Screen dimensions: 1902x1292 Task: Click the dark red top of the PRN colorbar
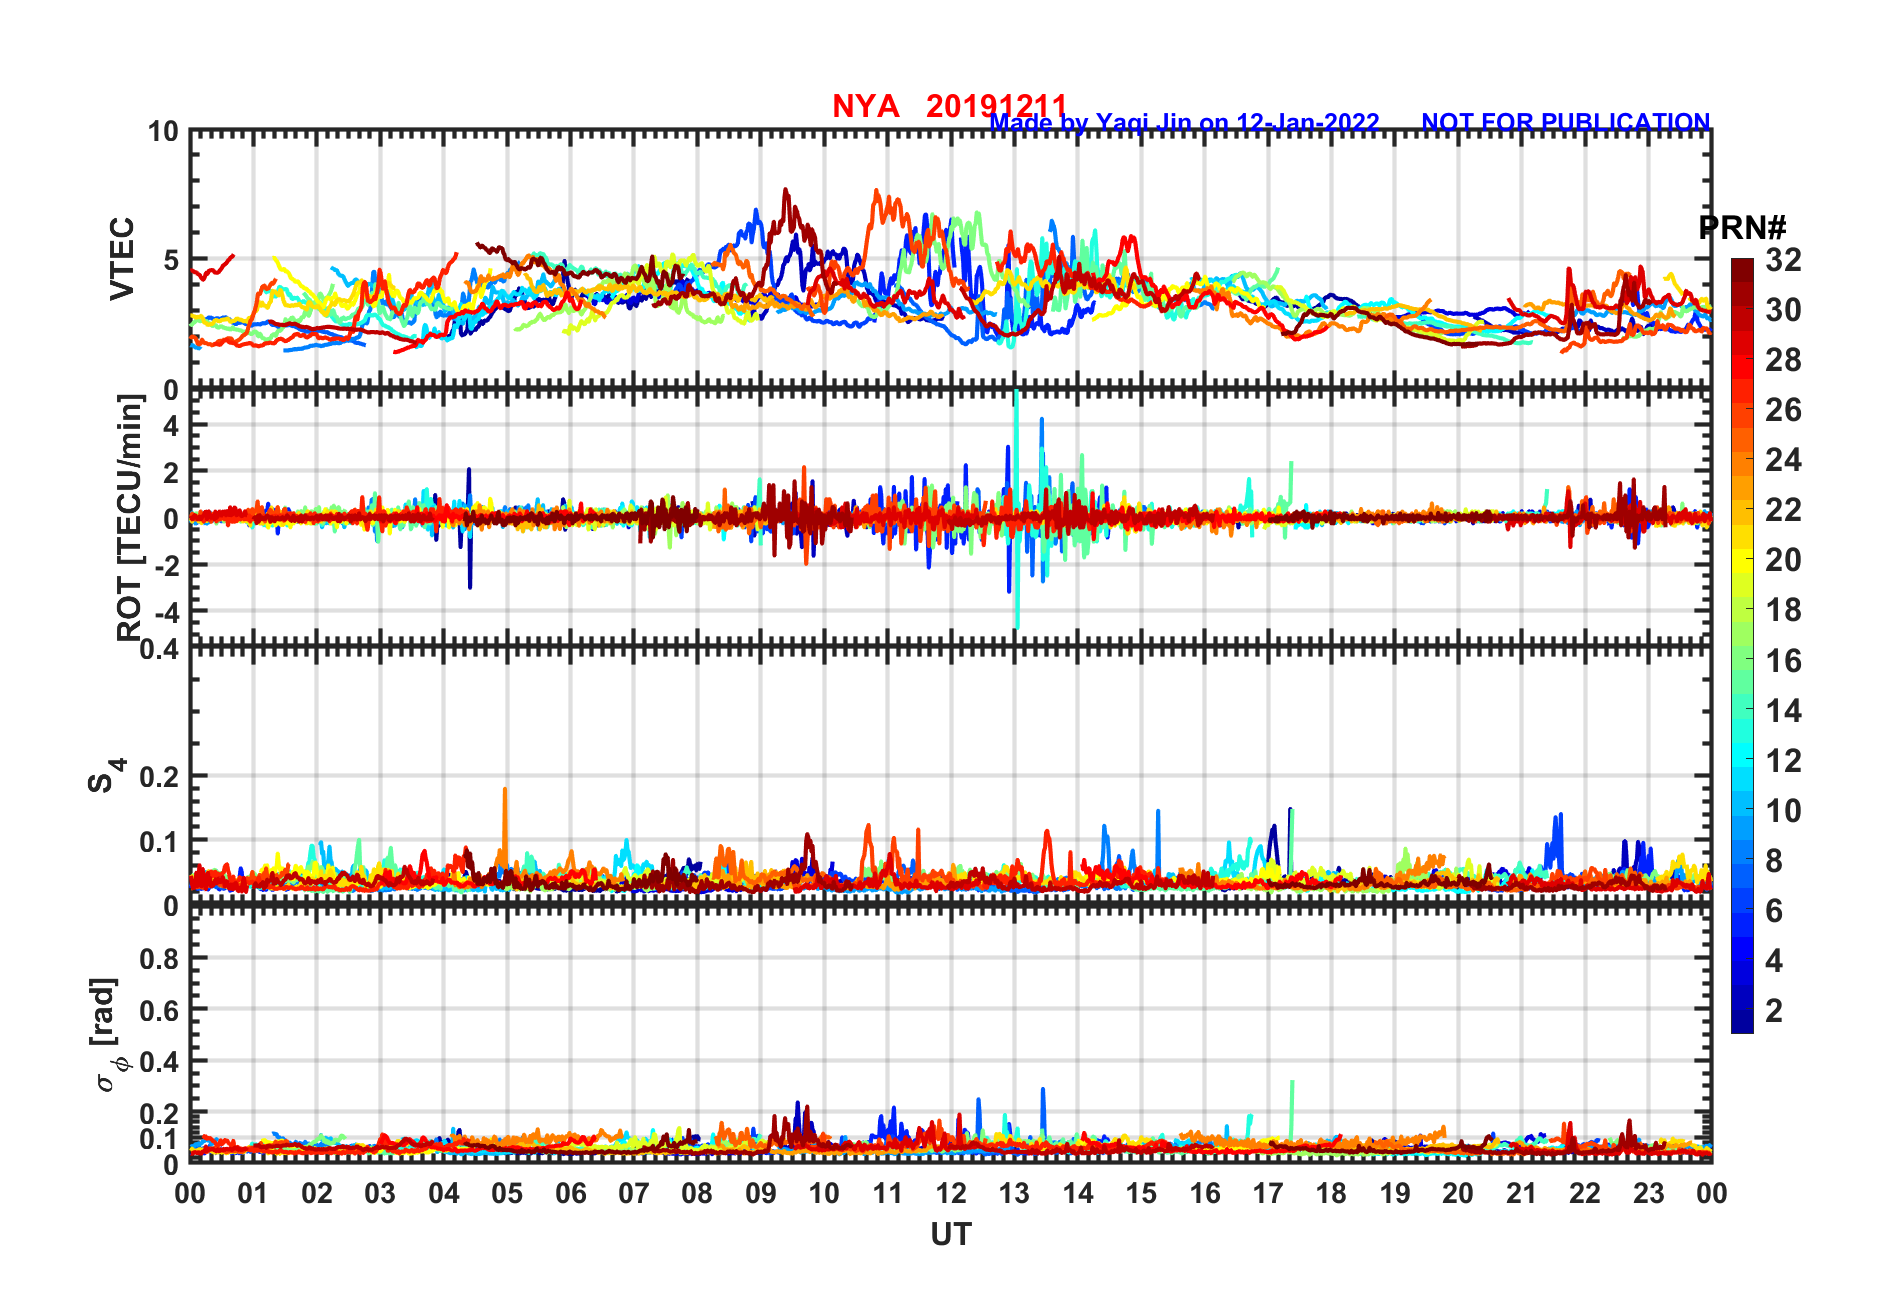tap(1742, 271)
